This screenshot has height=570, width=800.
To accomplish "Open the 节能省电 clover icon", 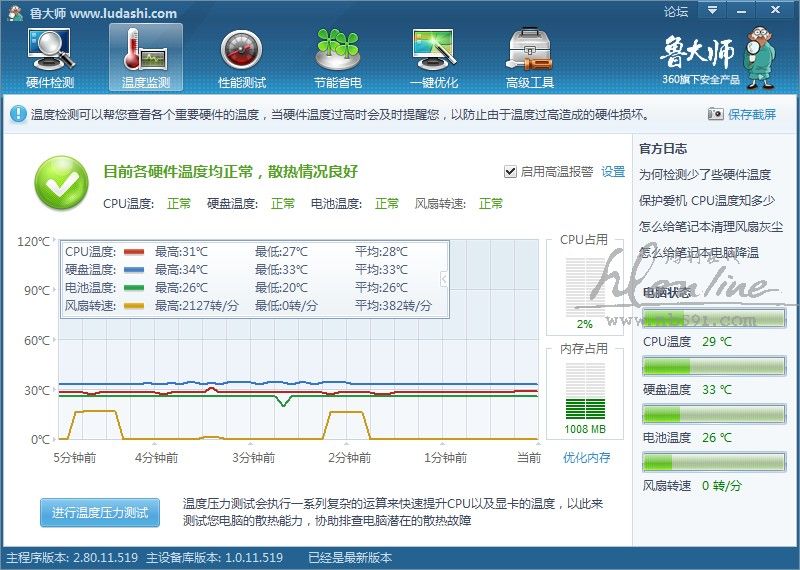I will 338,49.
